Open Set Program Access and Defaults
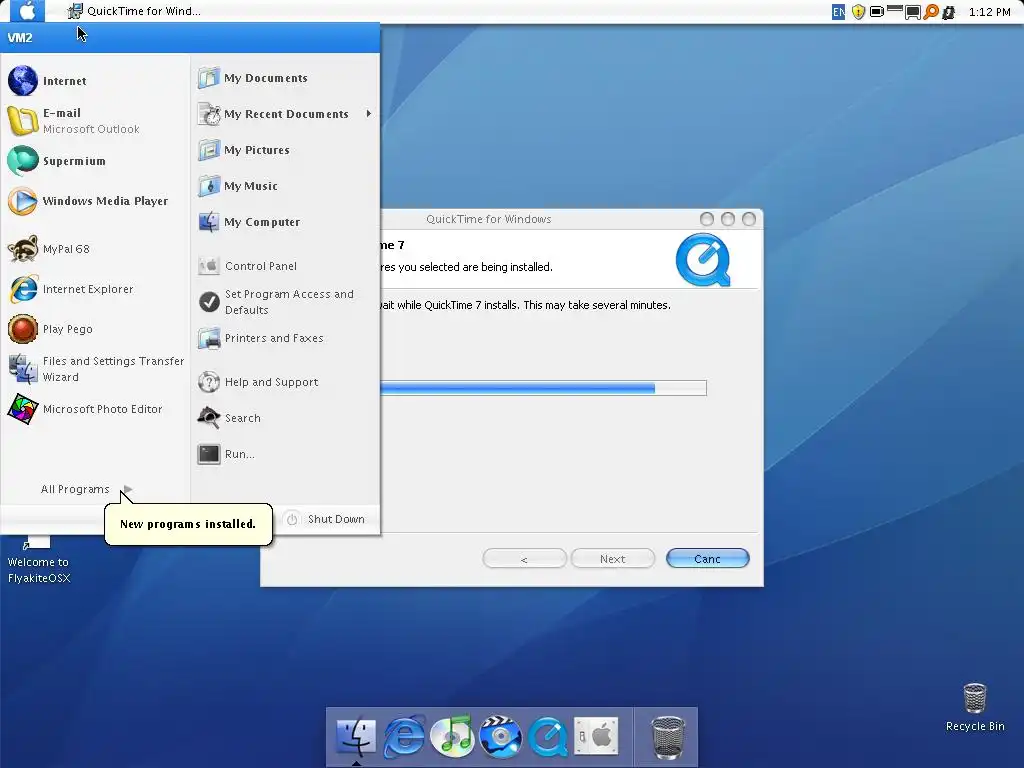This screenshot has height=768, width=1024. click(x=285, y=302)
